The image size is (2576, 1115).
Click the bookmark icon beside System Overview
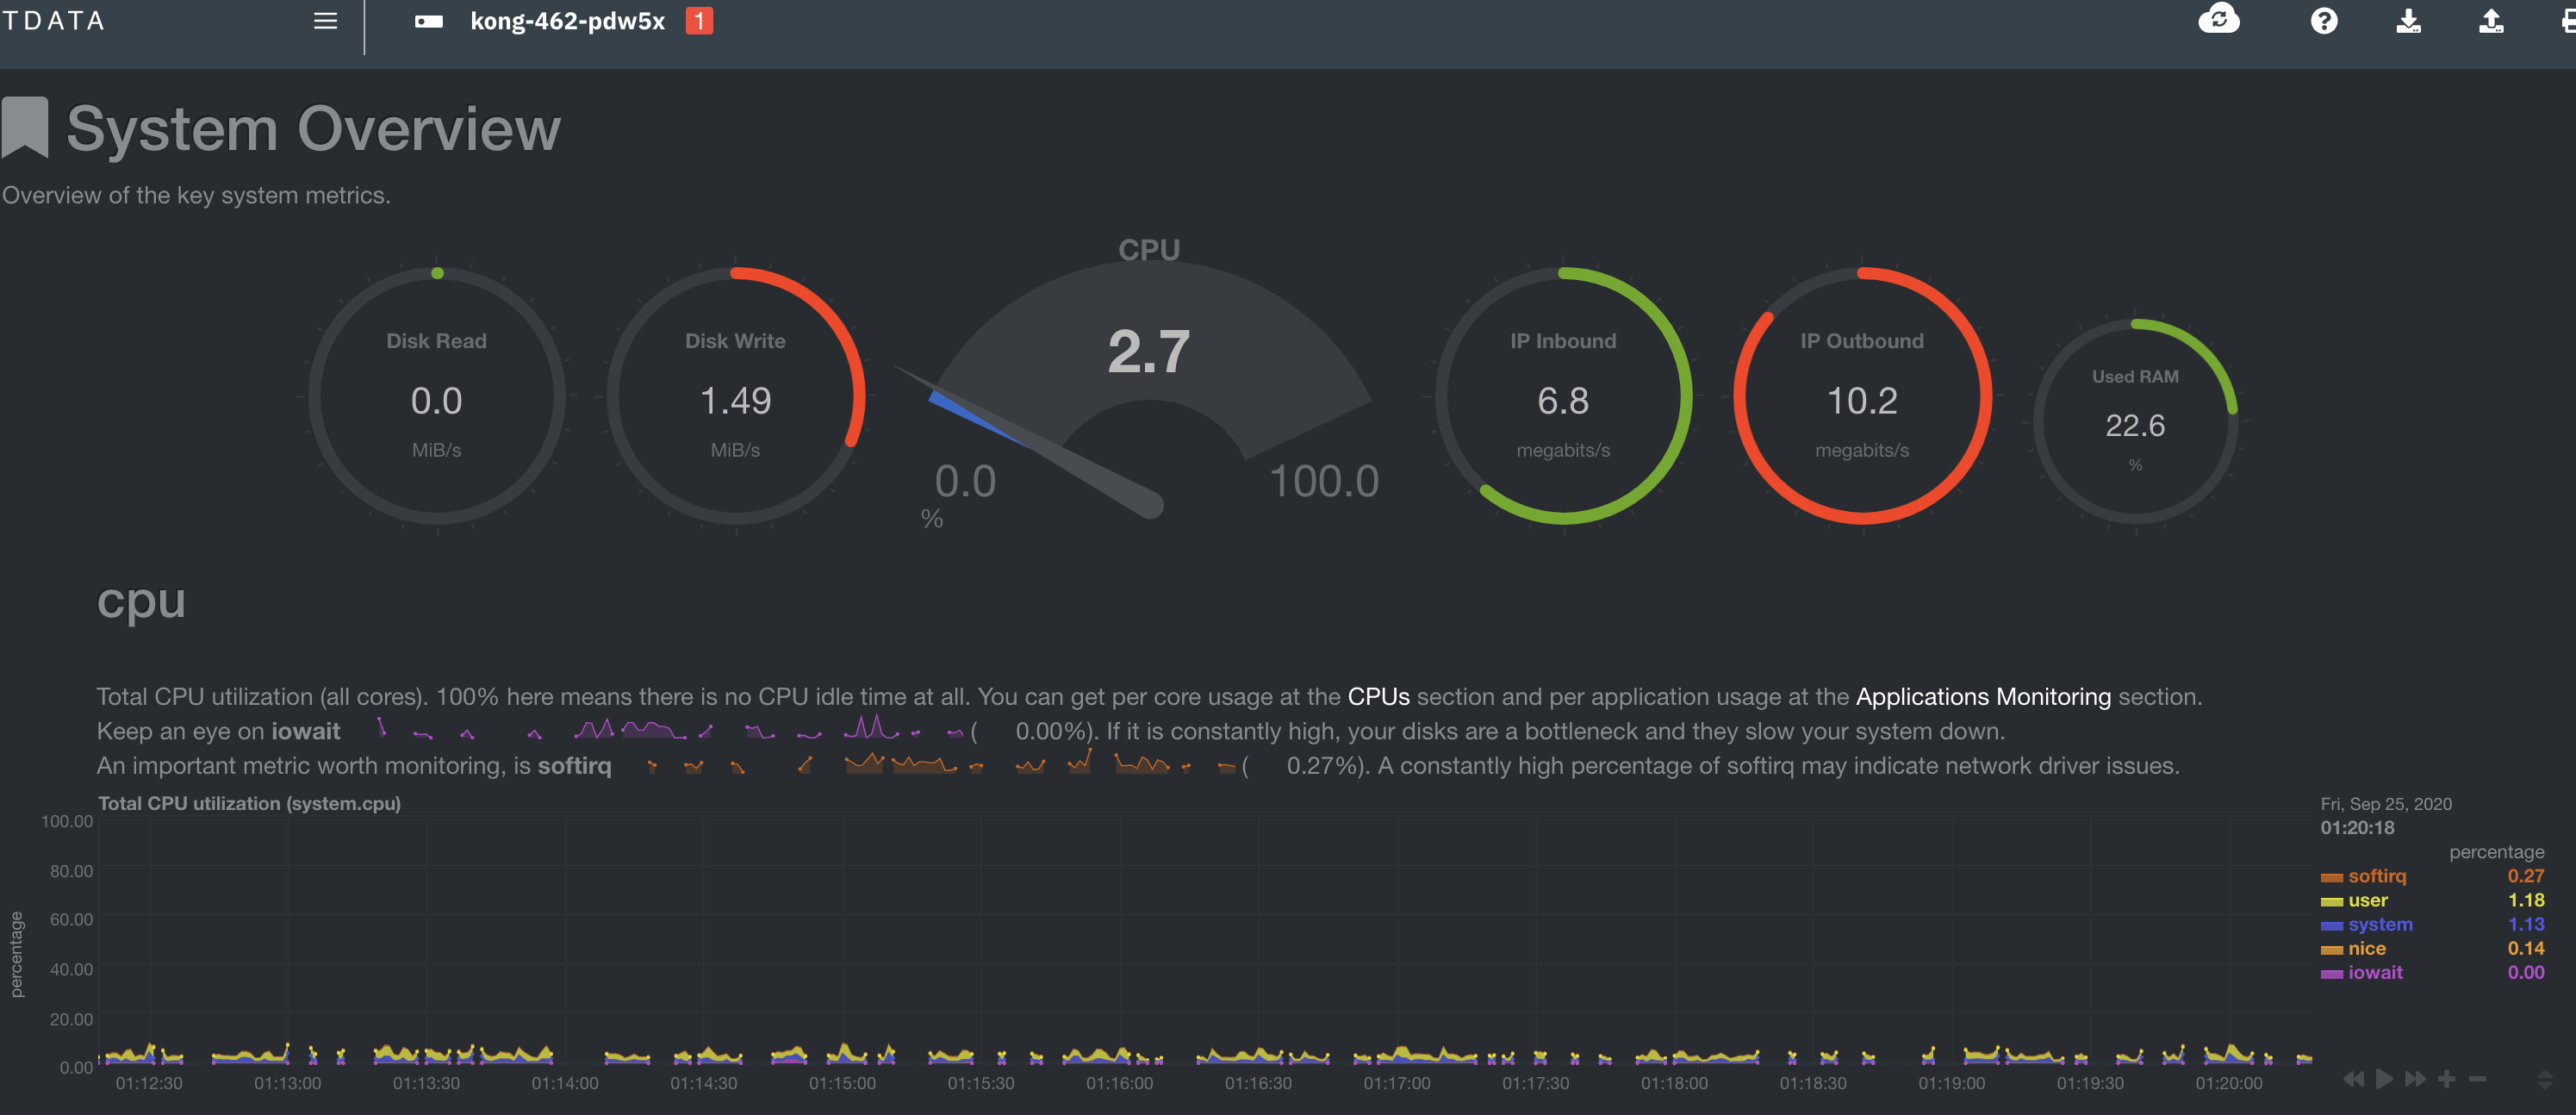coord(23,127)
